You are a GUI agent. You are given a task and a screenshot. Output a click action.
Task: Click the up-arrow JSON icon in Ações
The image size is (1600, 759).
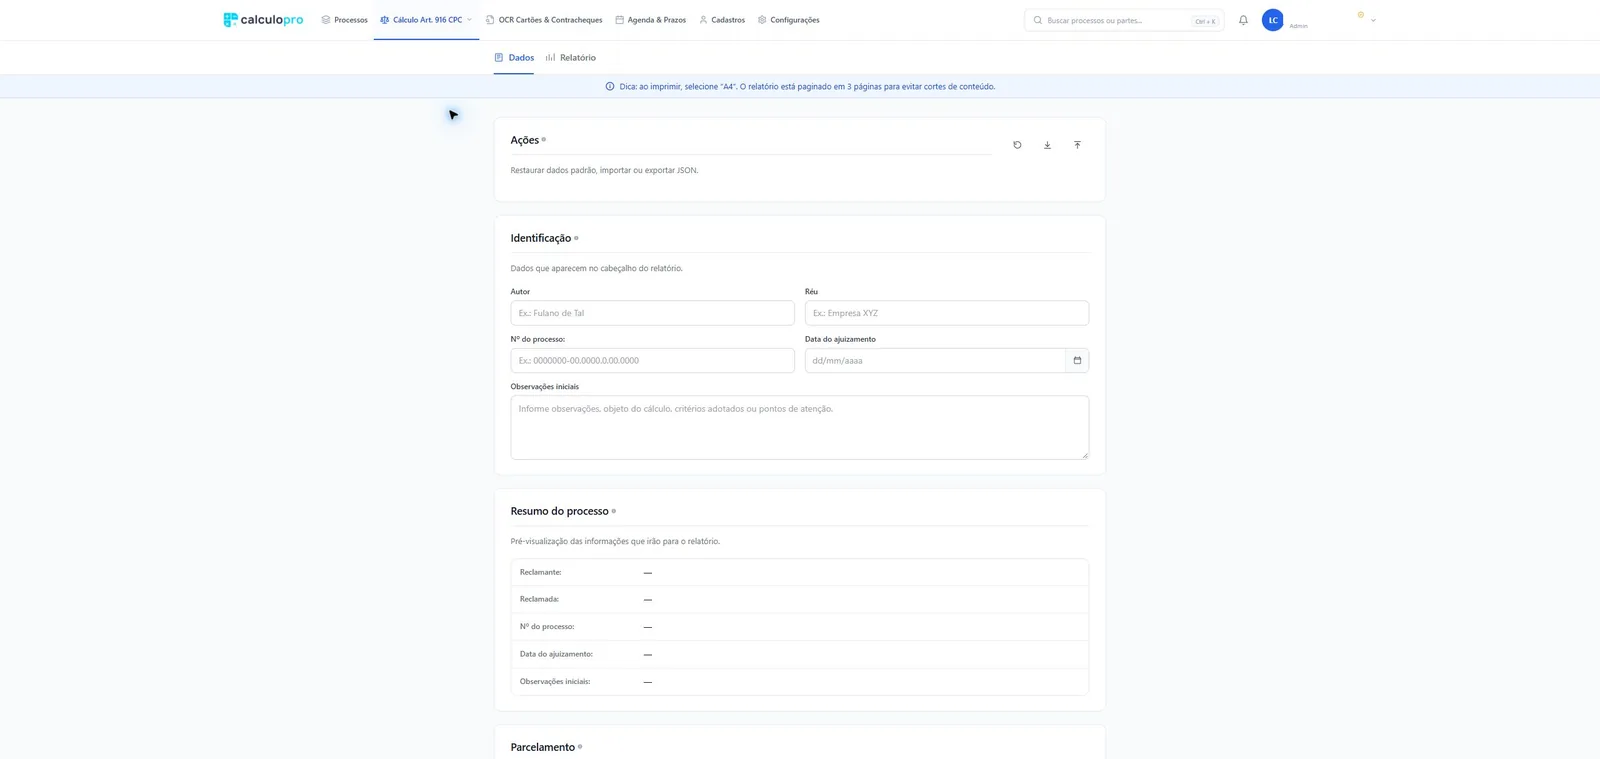pos(1077,145)
